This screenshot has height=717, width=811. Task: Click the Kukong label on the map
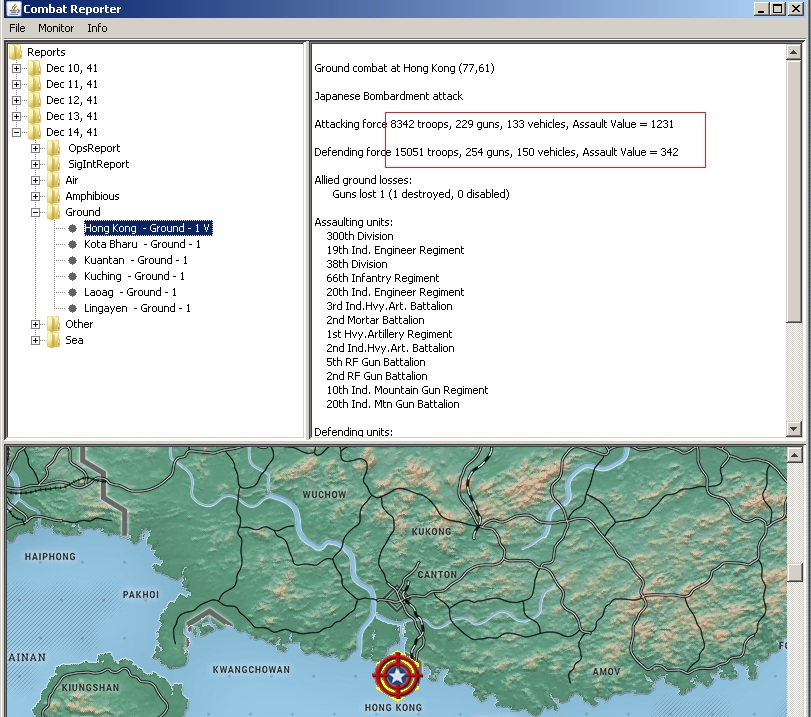tap(431, 532)
